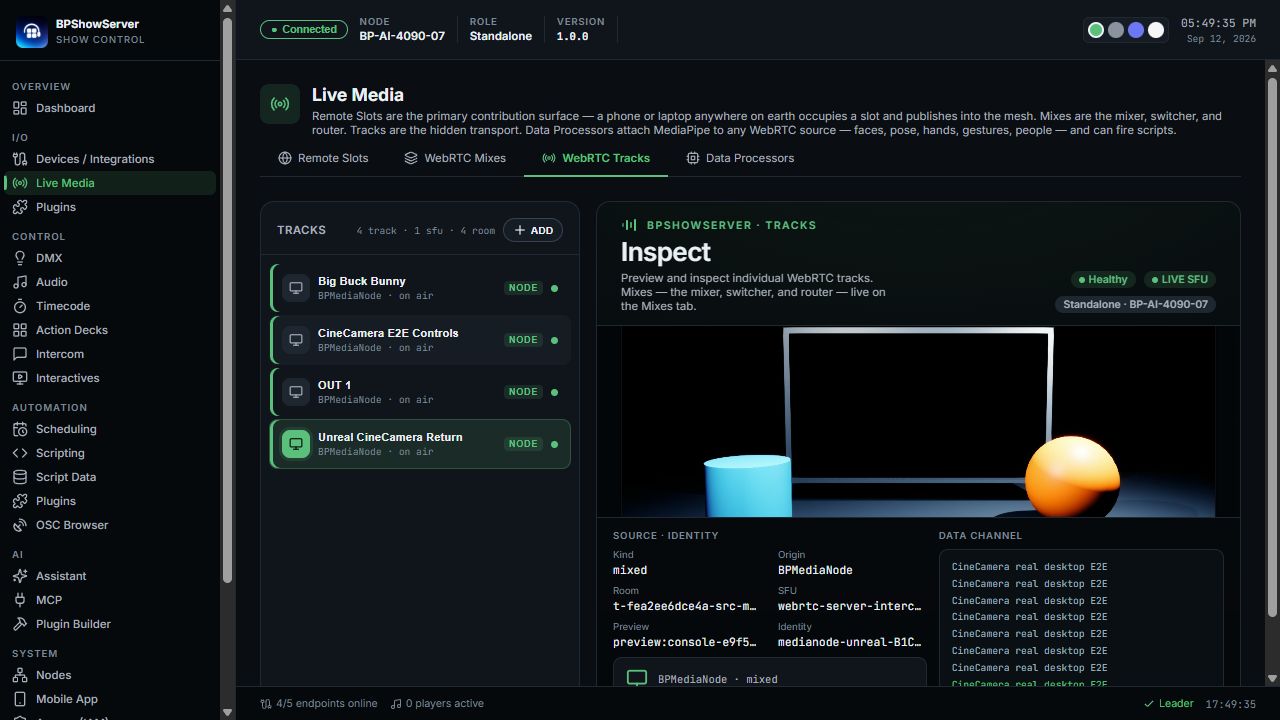This screenshot has width=1280, height=720.
Task: Open the DMX lightbulb icon
Action: 20,258
